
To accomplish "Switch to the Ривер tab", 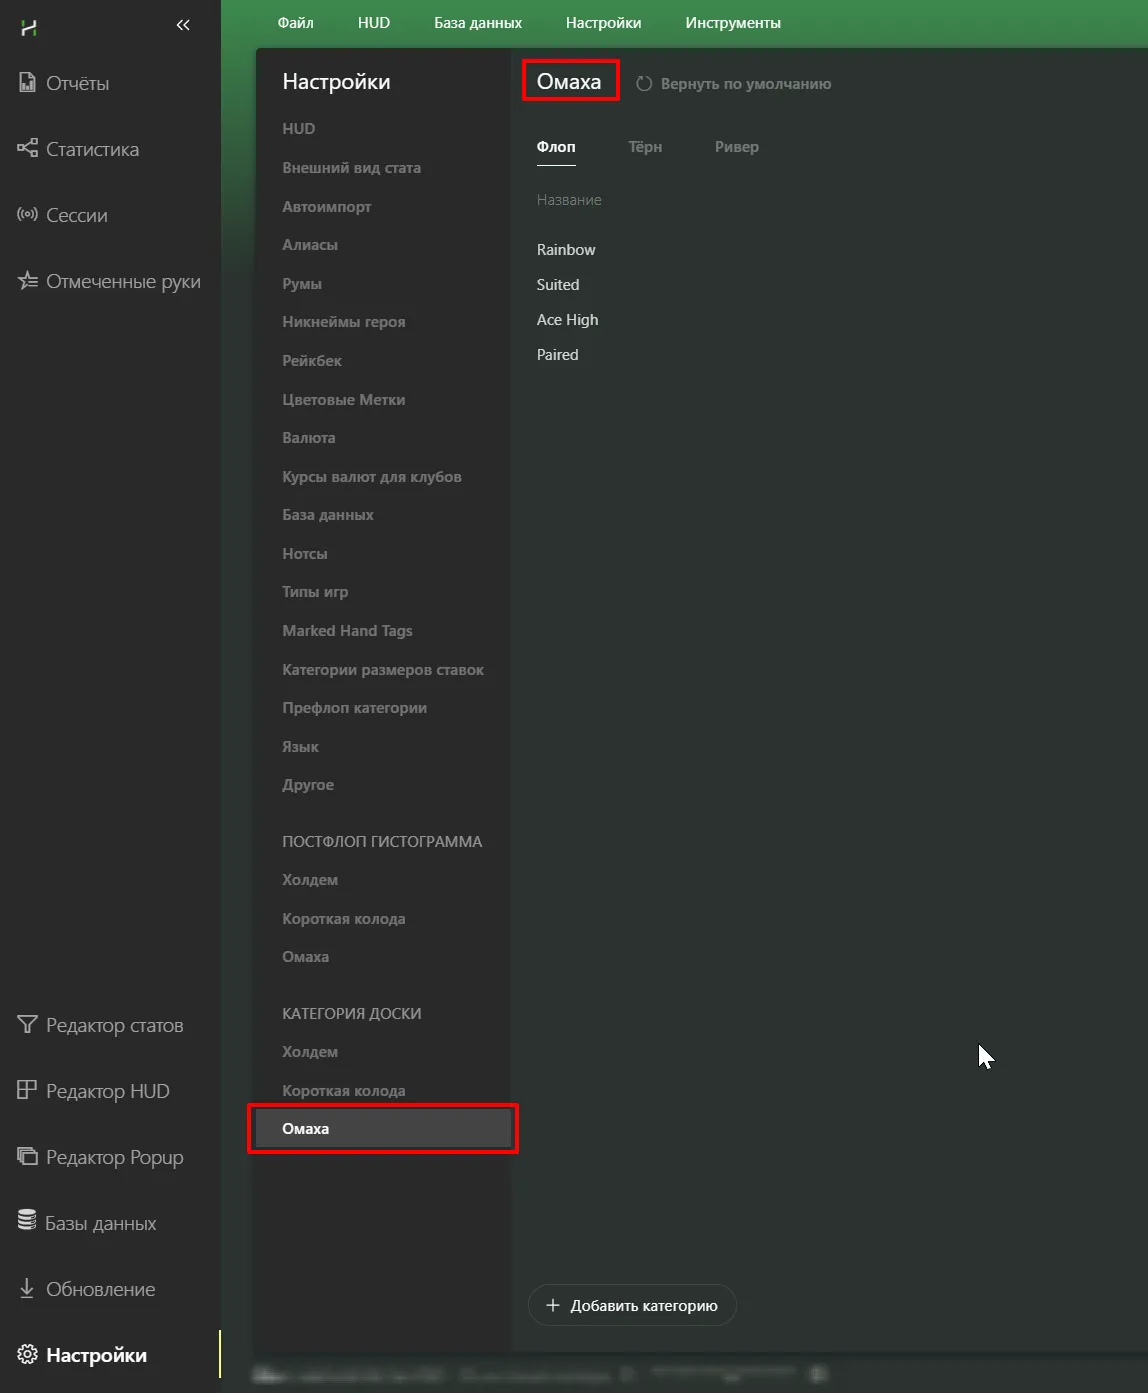I will 736,147.
